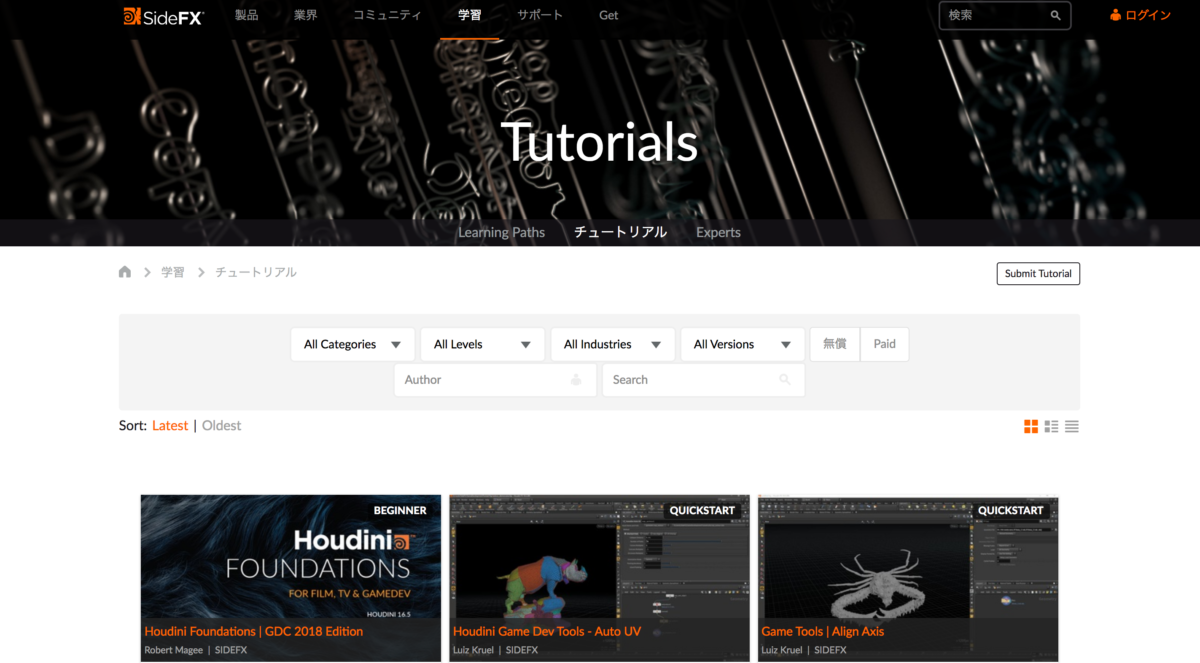Click the SideFX logo

coord(163,15)
